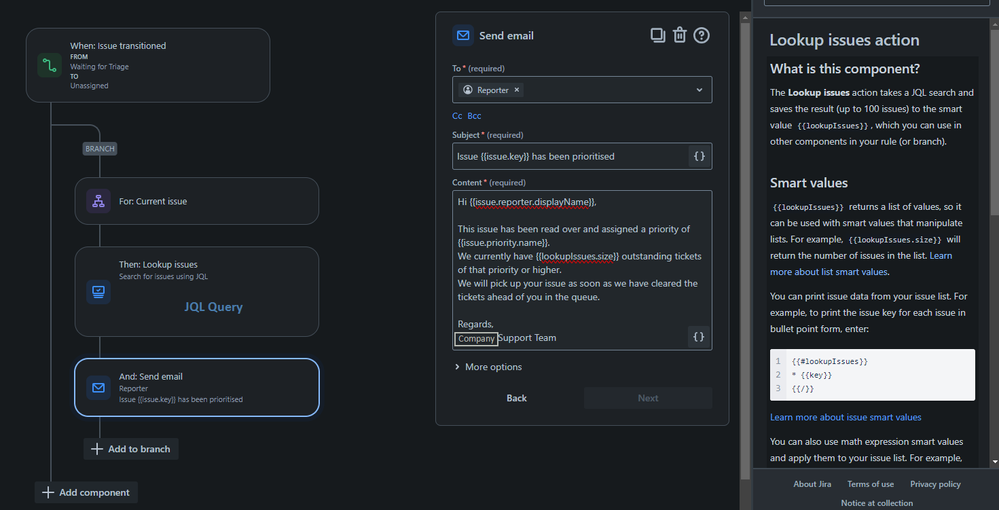
Task: Click the Lookup issues component icon
Action: pos(98,291)
